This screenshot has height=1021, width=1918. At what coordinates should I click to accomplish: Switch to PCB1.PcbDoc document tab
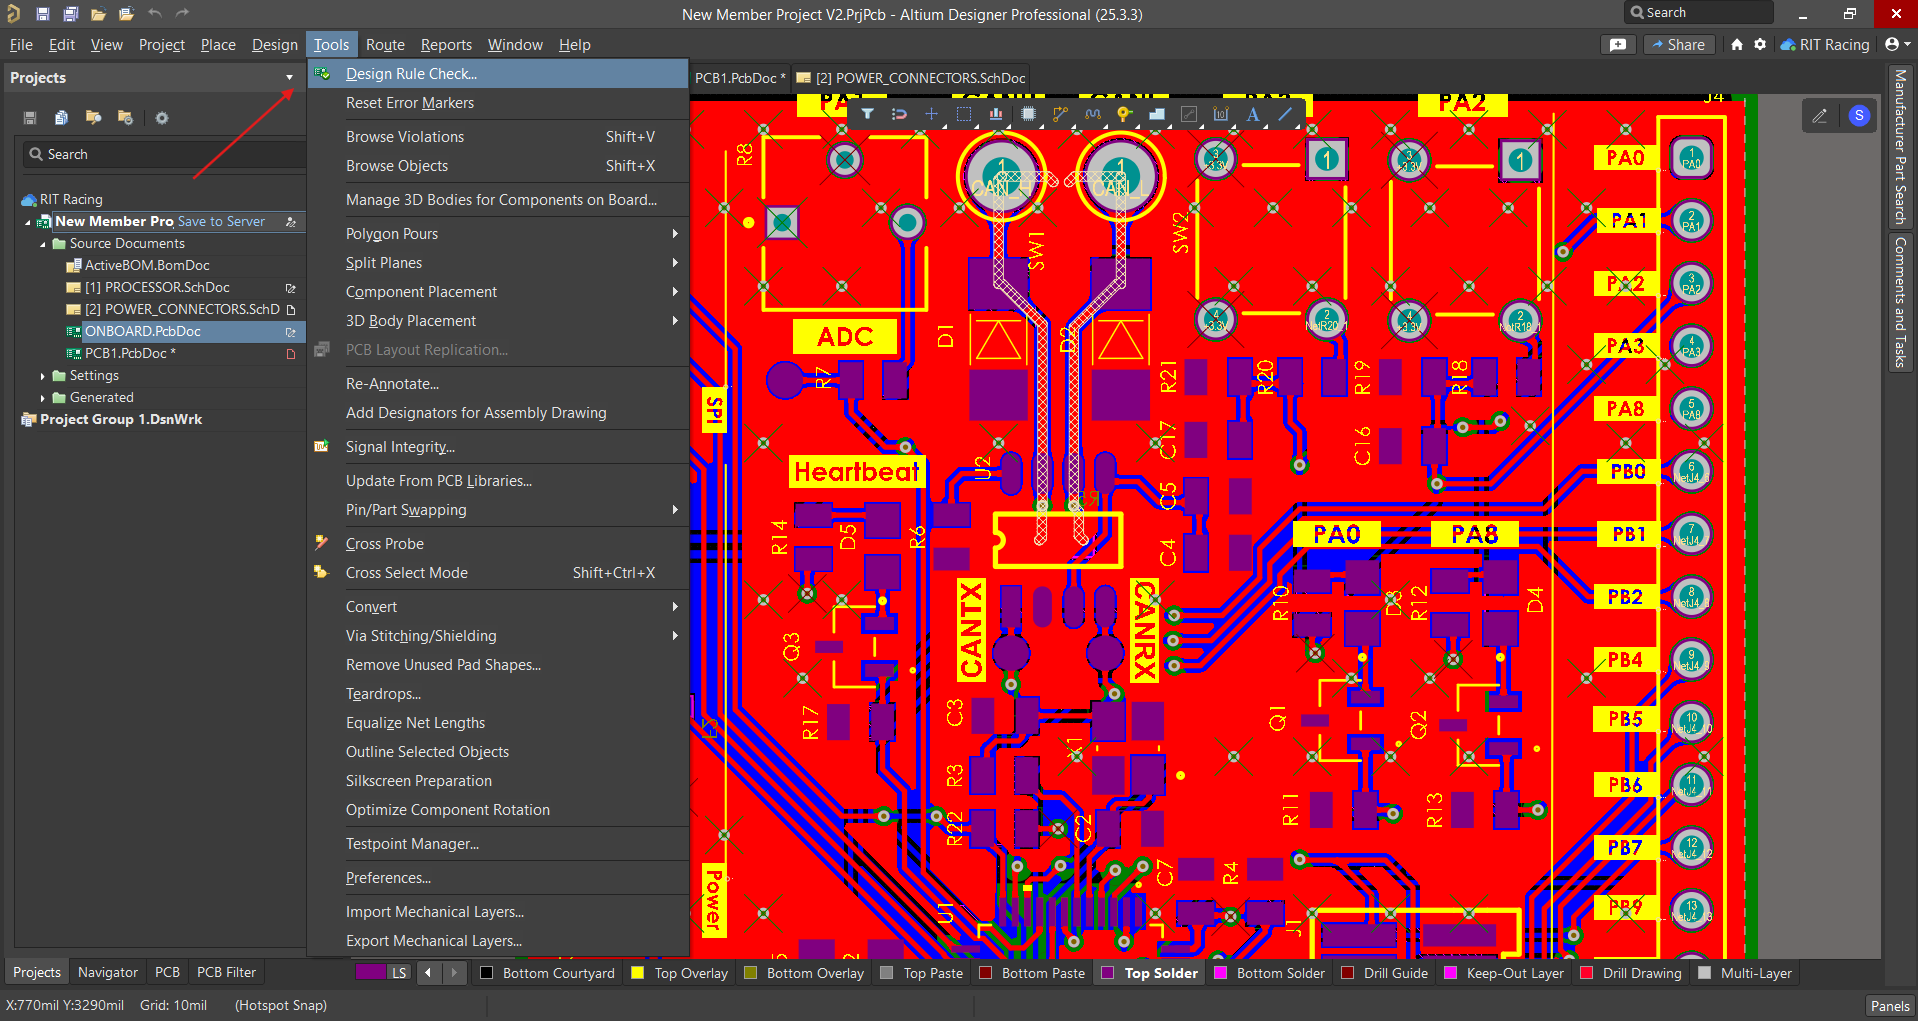[740, 78]
